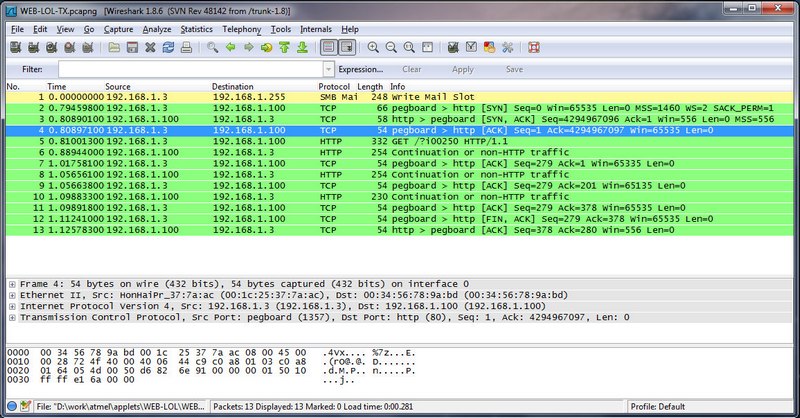Open the capture interfaces list icon
Viewport: 800px width, 418px height.
tap(15, 47)
